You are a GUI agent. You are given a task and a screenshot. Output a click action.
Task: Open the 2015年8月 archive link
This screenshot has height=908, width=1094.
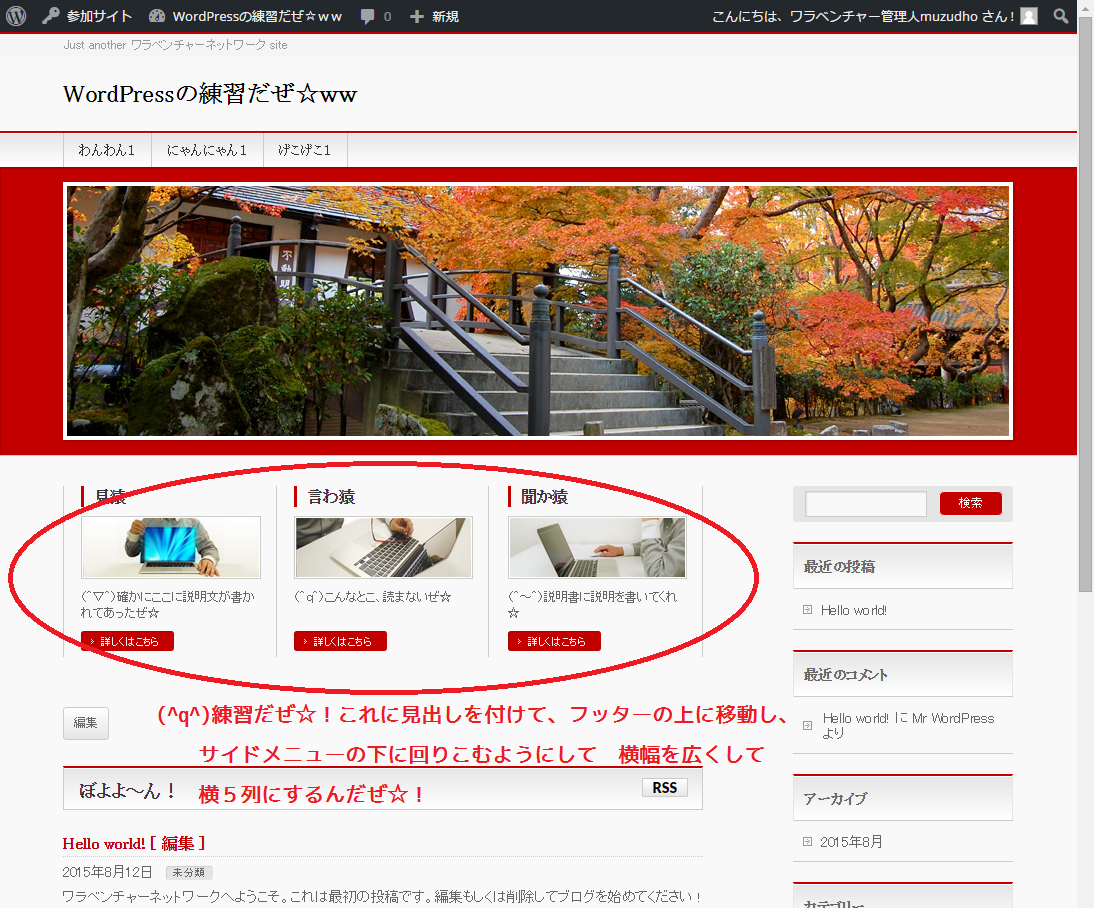(851, 842)
